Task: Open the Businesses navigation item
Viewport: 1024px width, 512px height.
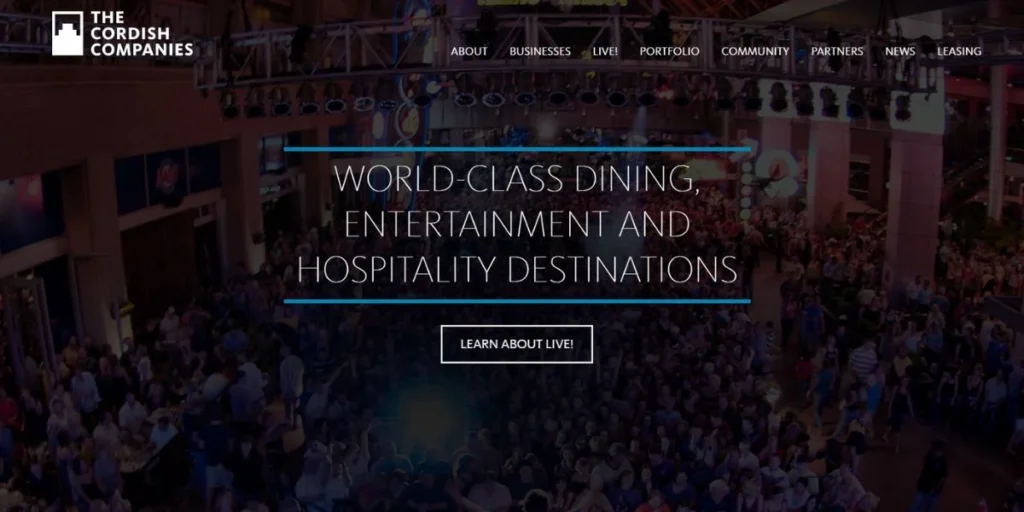Action: [540, 52]
